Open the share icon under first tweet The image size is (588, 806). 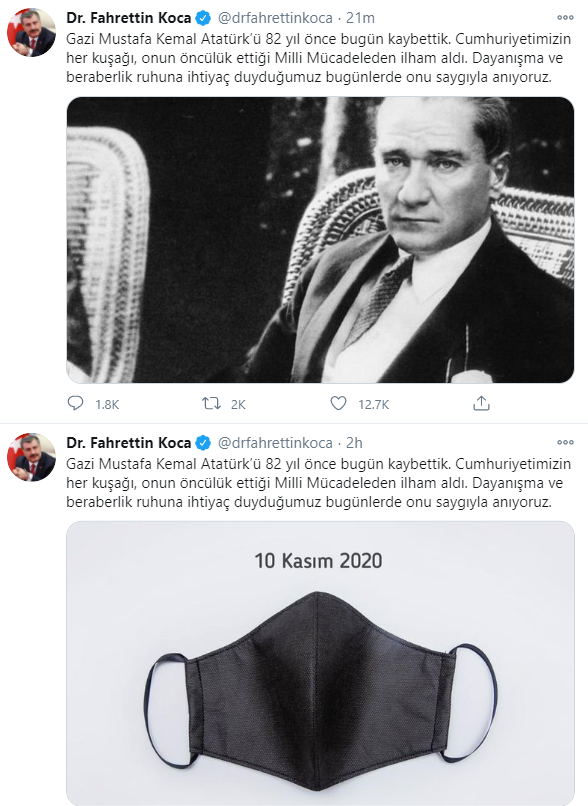(481, 404)
